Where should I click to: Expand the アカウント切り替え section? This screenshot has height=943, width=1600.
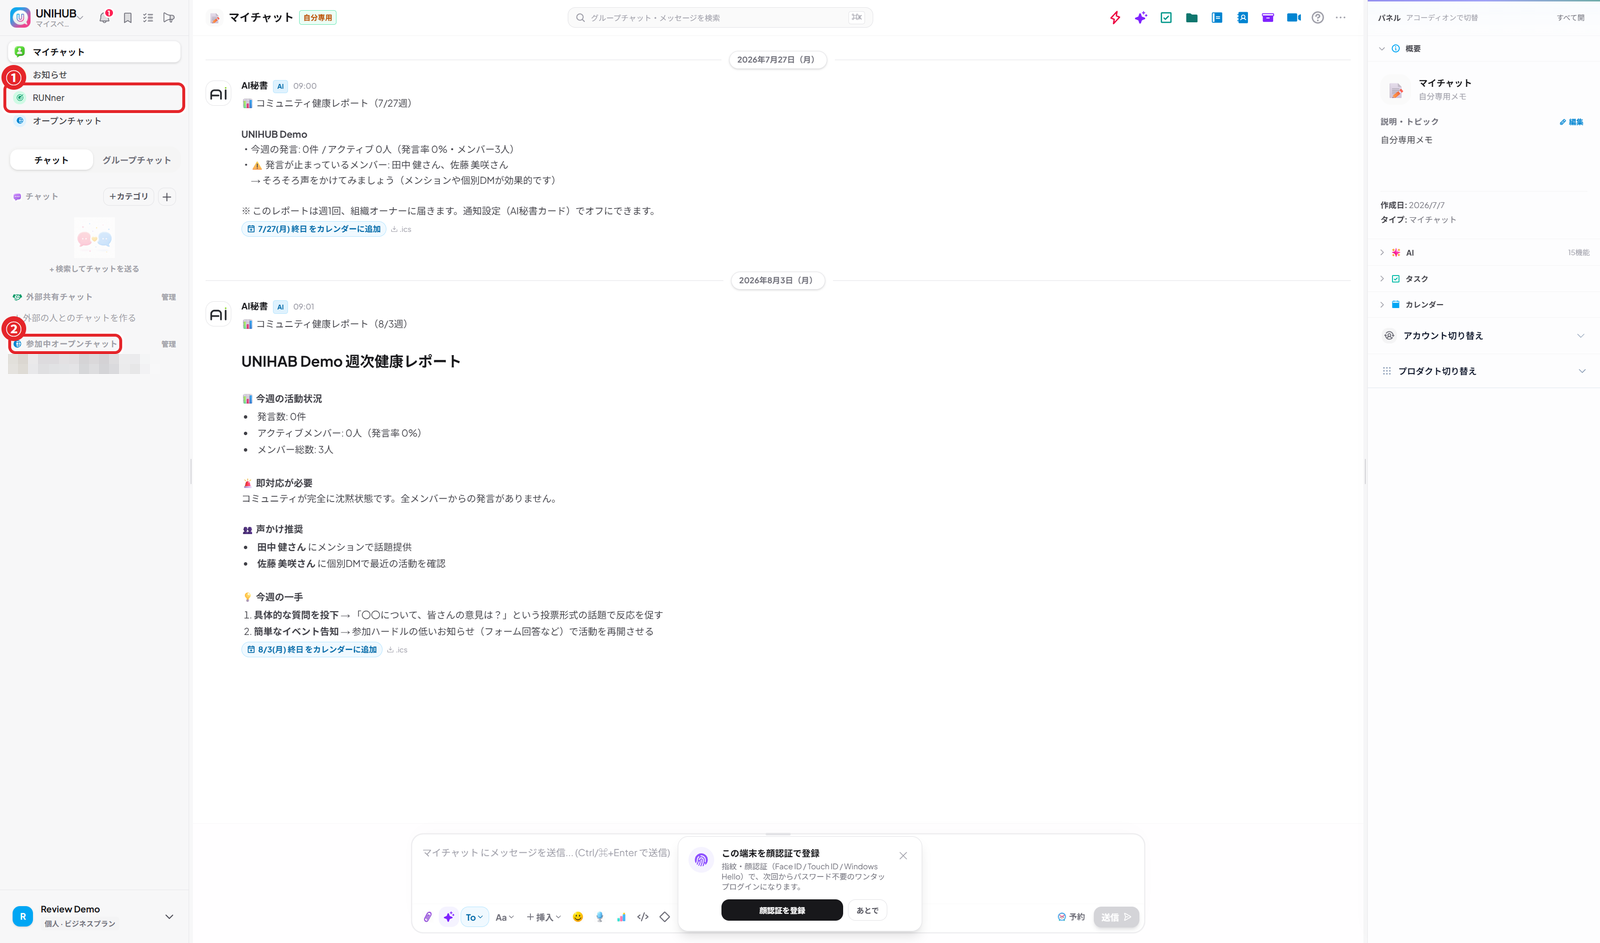pos(1483,336)
